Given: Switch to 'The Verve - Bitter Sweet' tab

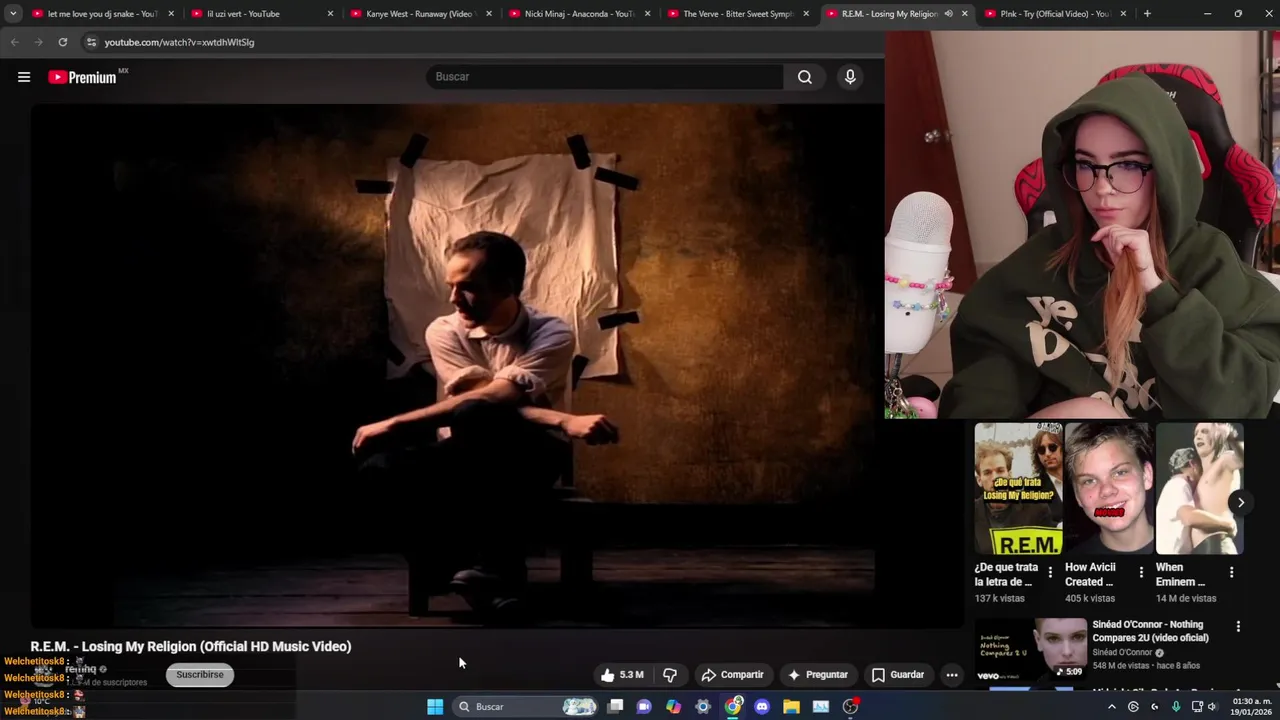Looking at the screenshot, I should pyautogui.click(x=736, y=14).
